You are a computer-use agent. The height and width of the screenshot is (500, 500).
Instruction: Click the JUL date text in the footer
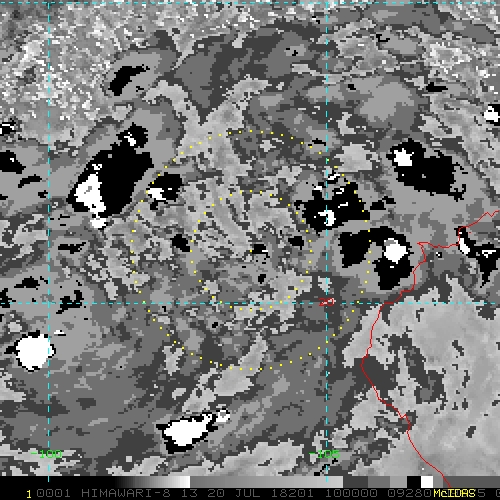pos(248,493)
